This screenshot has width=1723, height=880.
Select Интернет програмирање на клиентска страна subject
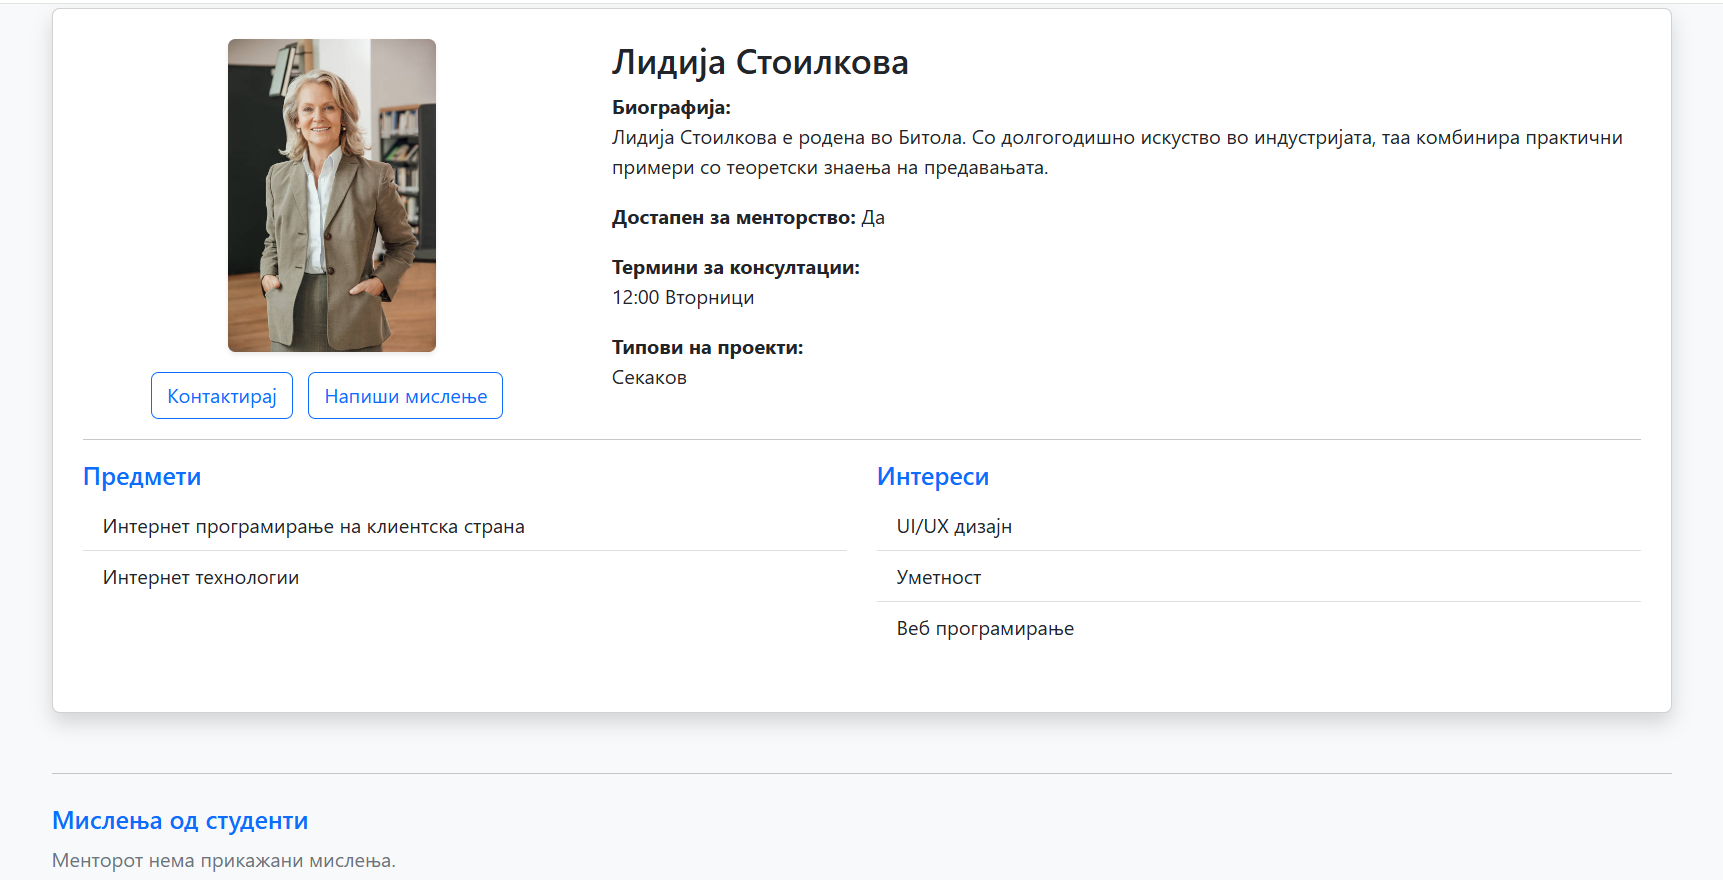(313, 526)
